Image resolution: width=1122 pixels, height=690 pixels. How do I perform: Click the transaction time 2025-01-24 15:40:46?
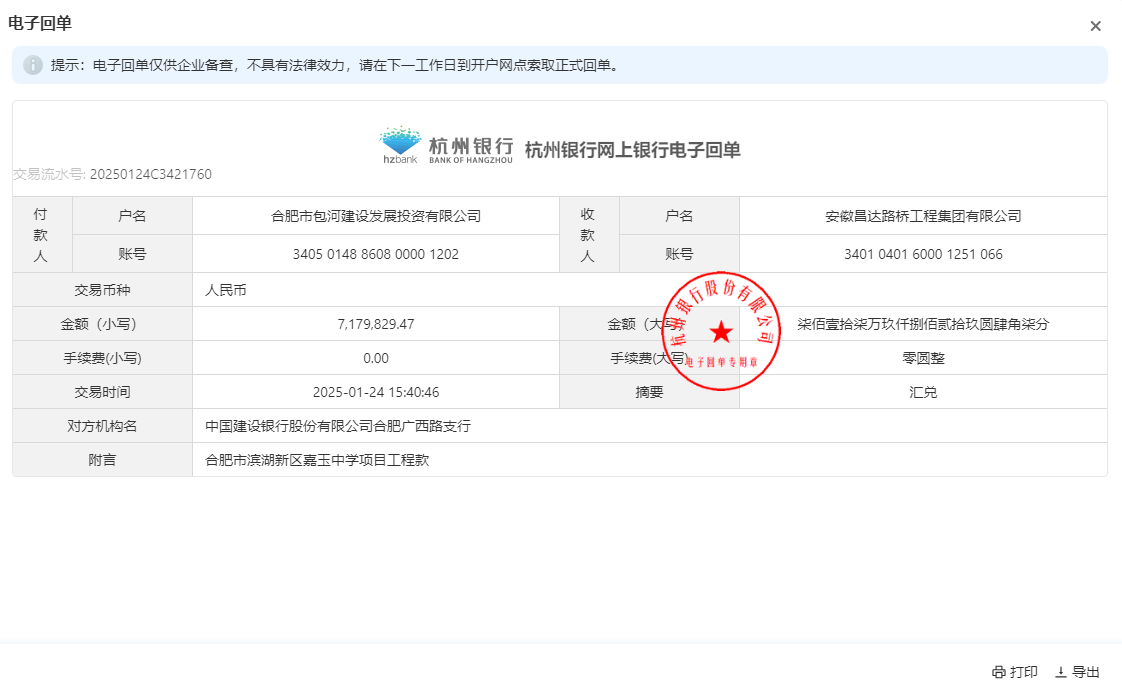(376, 392)
